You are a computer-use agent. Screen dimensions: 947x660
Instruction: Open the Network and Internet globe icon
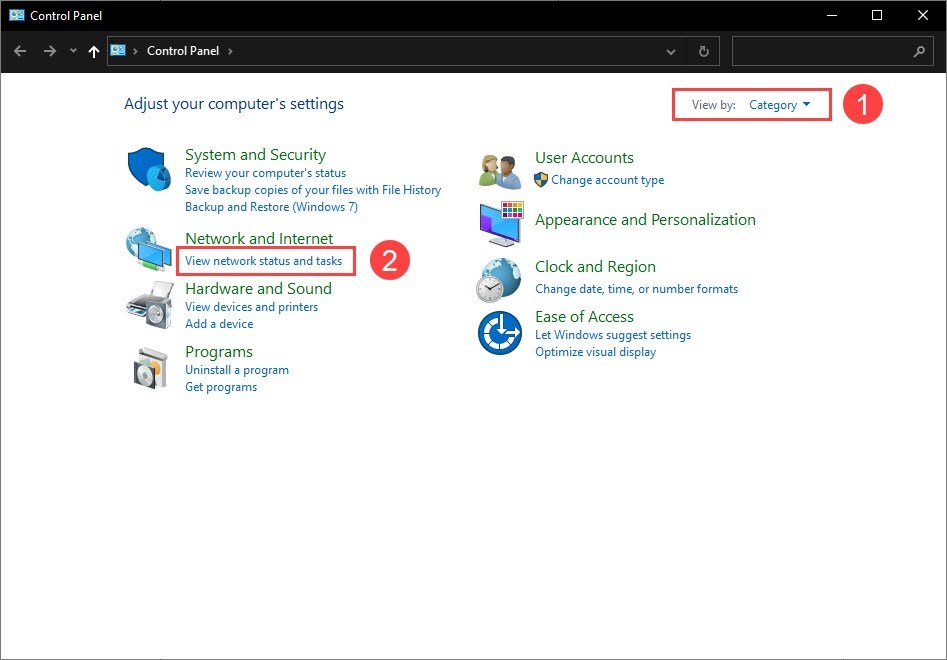pyautogui.click(x=149, y=249)
